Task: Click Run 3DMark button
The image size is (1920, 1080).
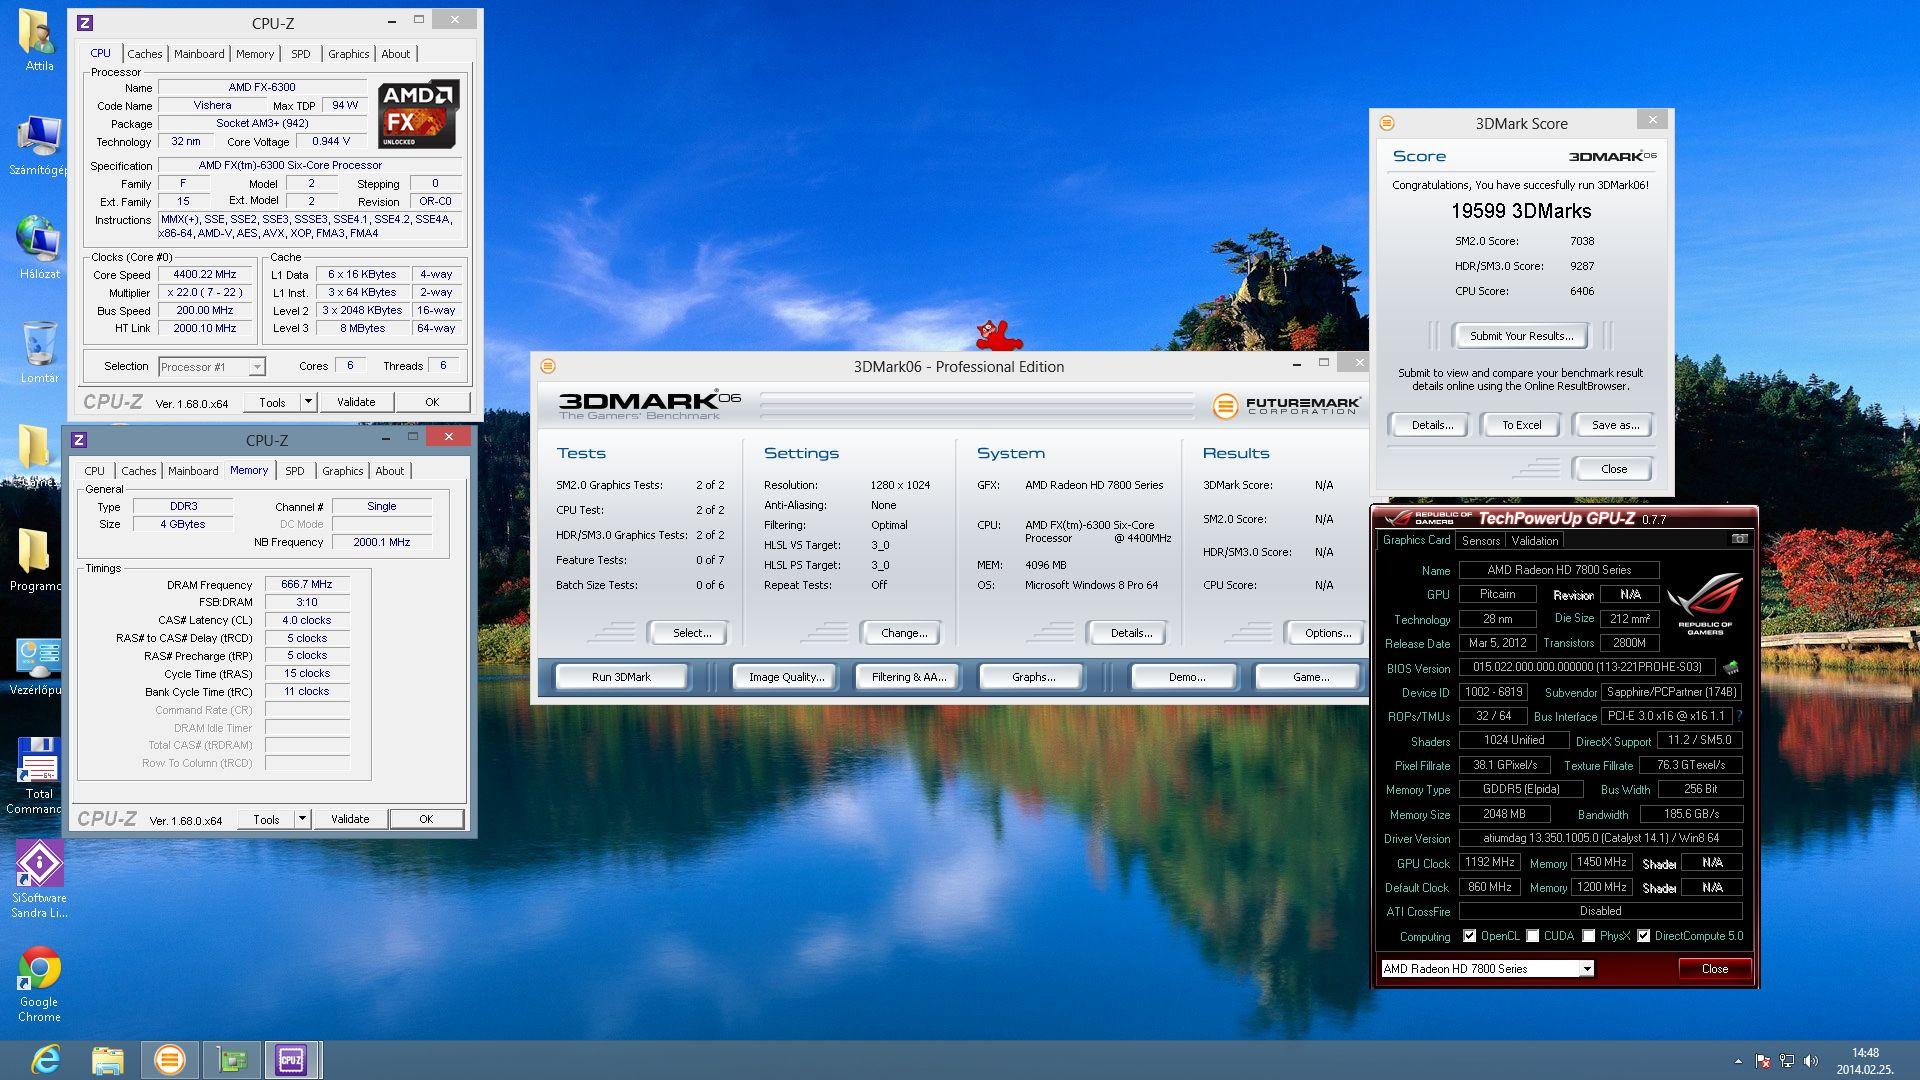Action: click(x=621, y=677)
